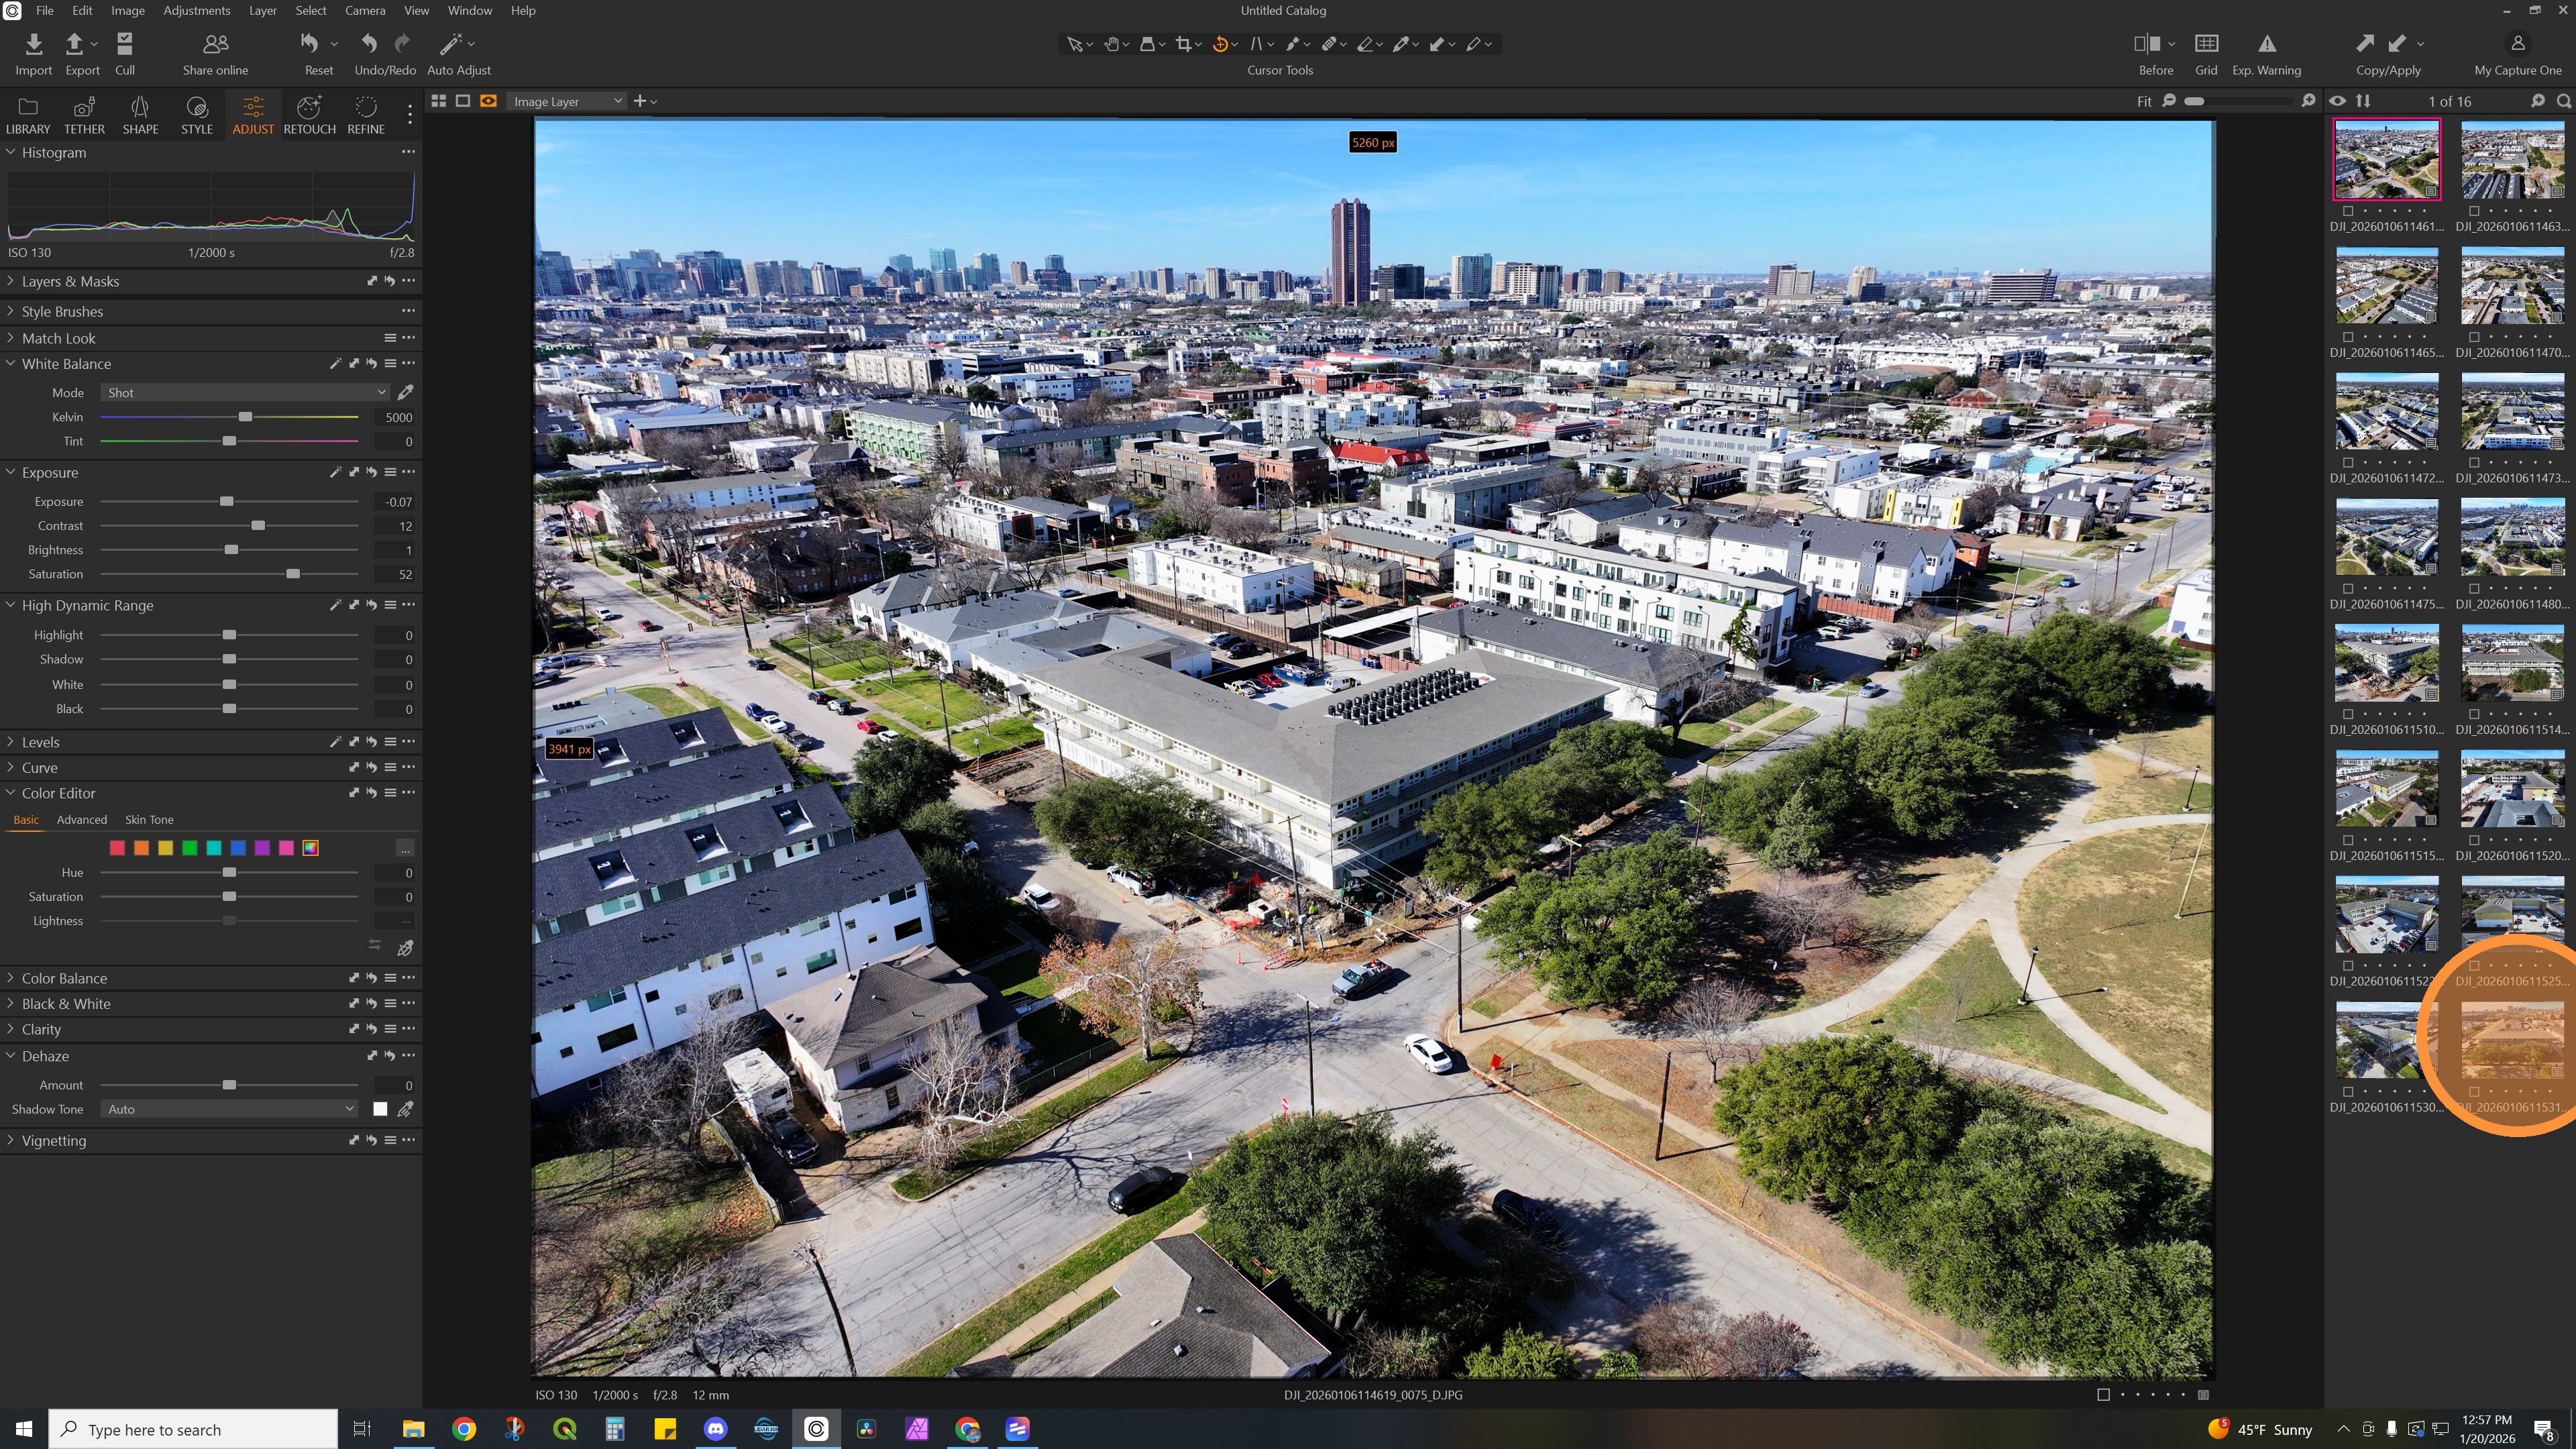Toggle the orange proofing view icon
Image resolution: width=2576 pixels, height=1449 pixels.
pos(488,101)
